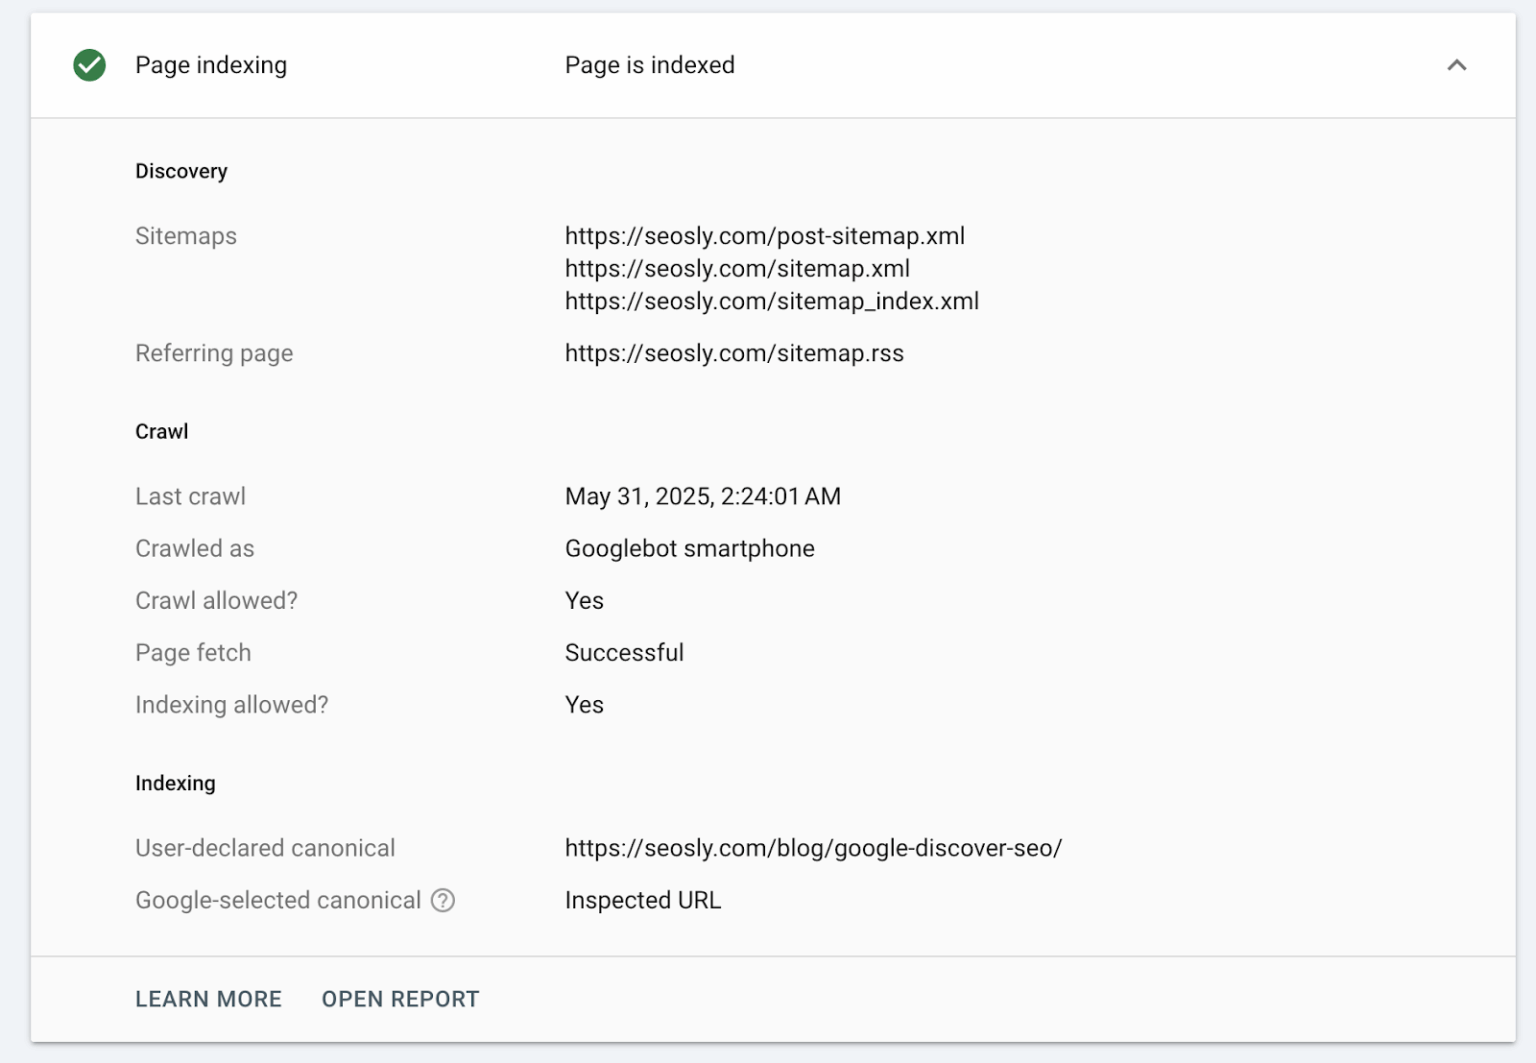
Task: Click OPEN REPORT
Action: pyautogui.click(x=400, y=999)
